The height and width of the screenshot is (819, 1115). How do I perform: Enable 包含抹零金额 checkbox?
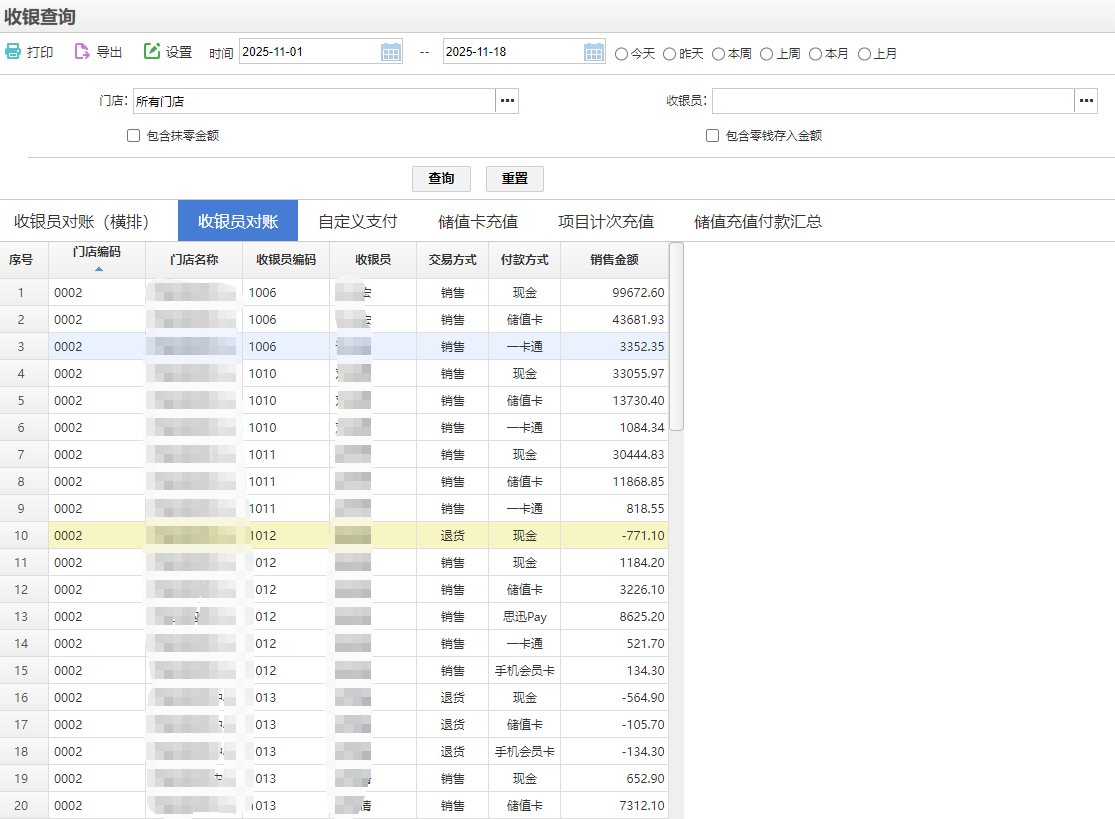(133, 136)
